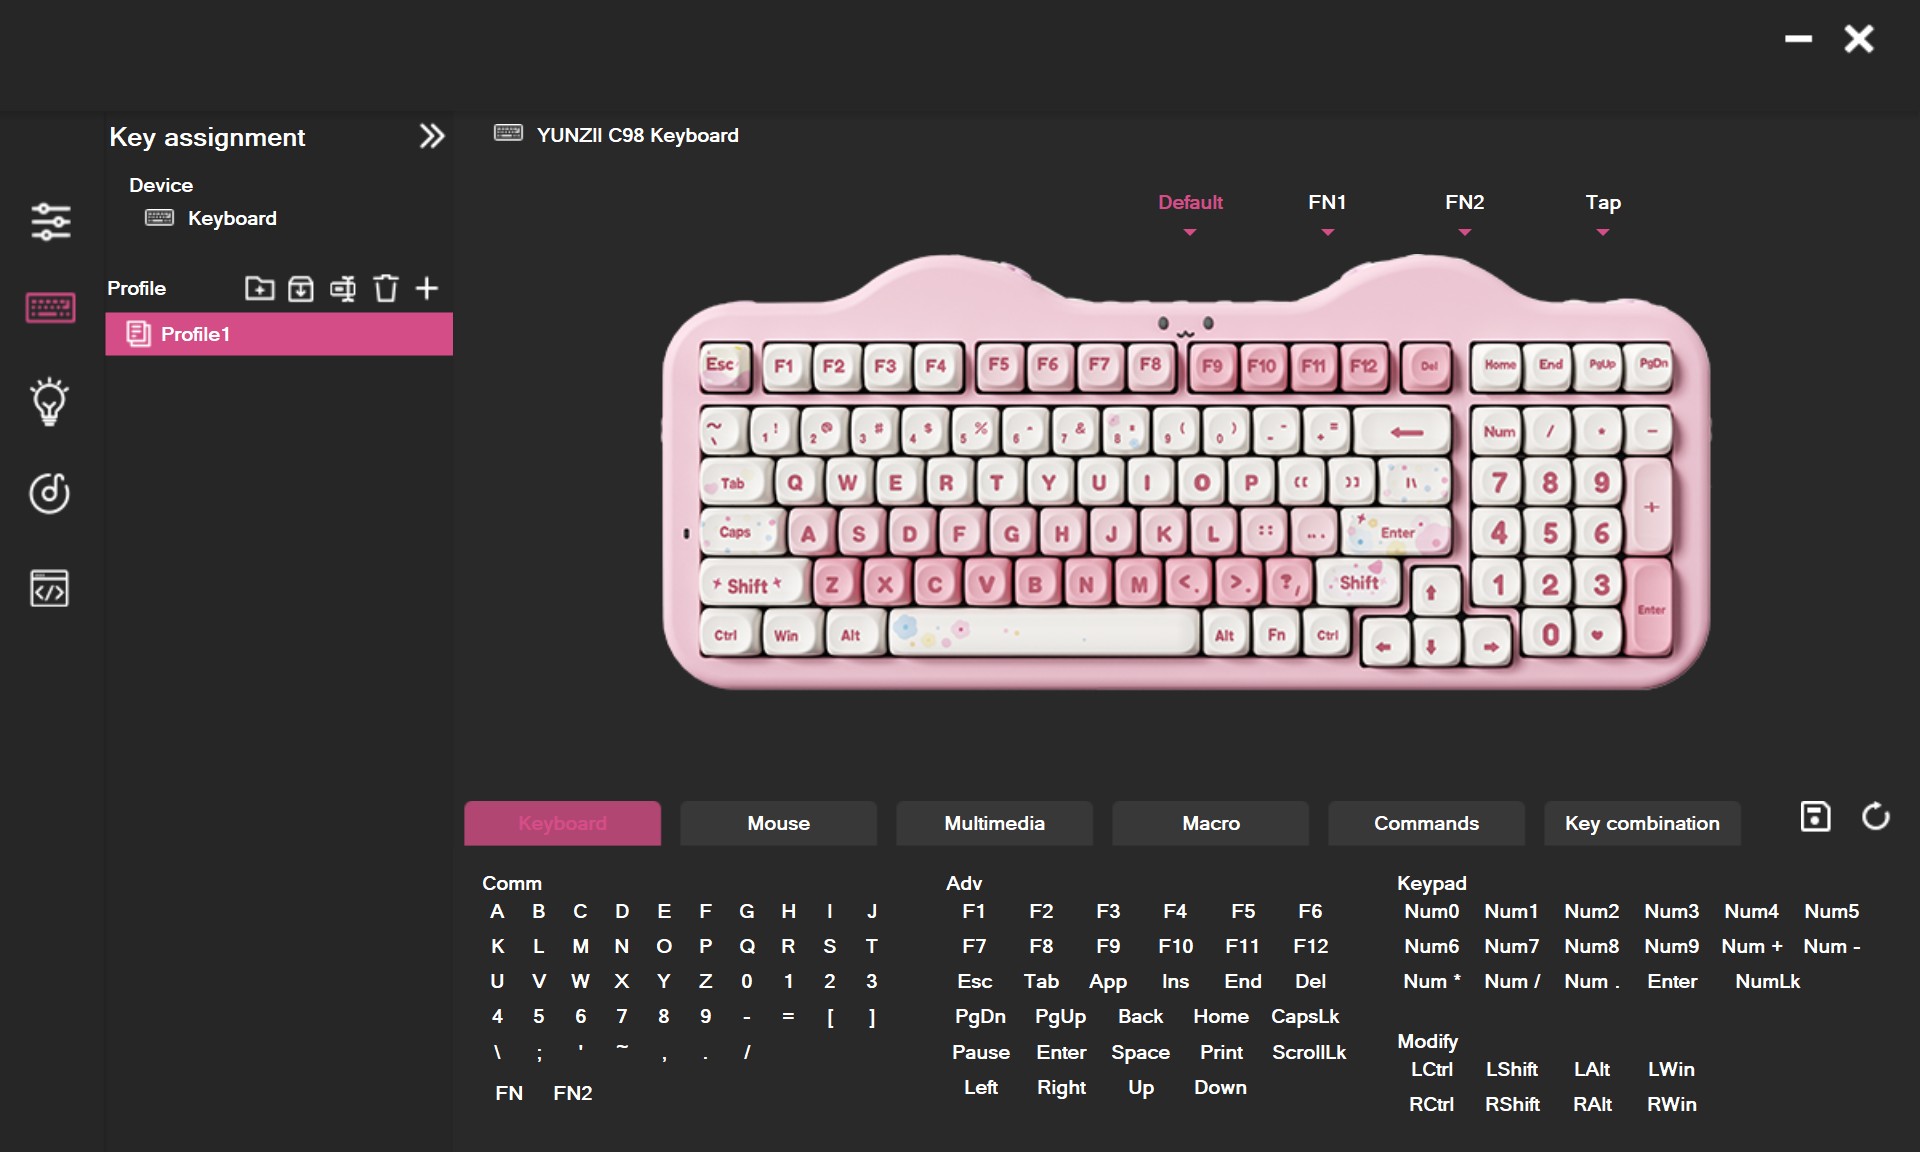The width and height of the screenshot is (1920, 1152).
Task: Choose CapsLk in the Adv list
Action: (1305, 1016)
